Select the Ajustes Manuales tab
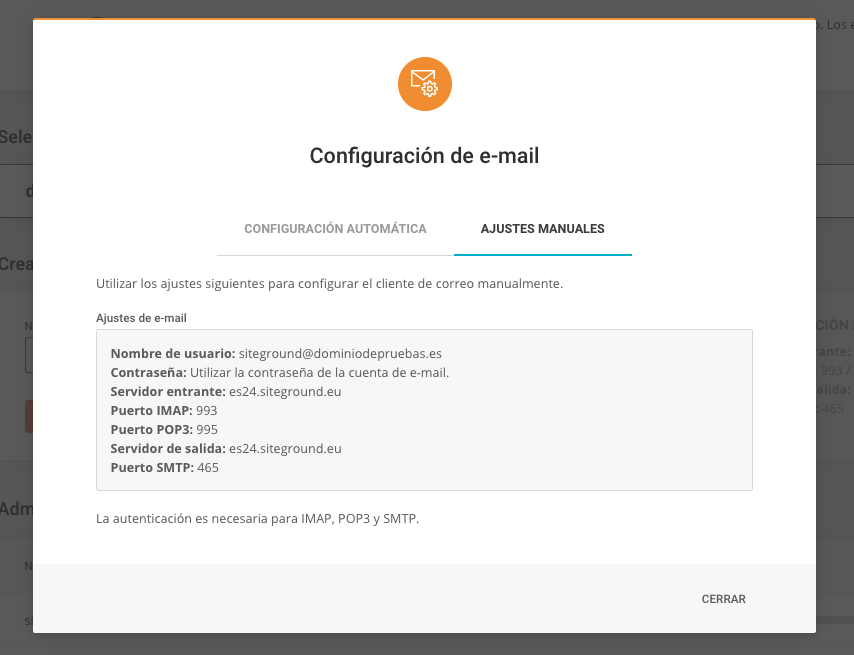 coord(542,229)
